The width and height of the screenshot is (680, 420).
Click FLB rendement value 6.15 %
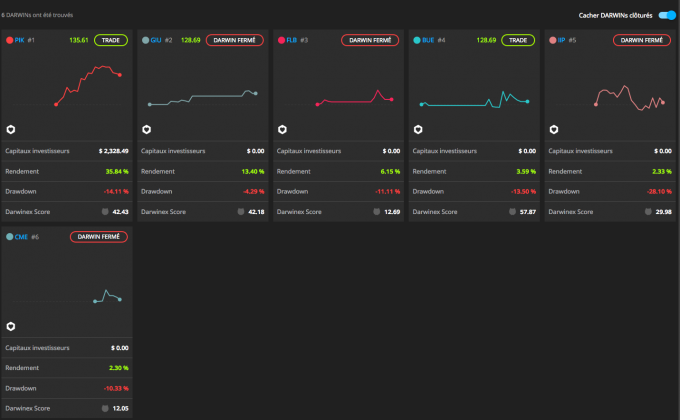point(390,171)
